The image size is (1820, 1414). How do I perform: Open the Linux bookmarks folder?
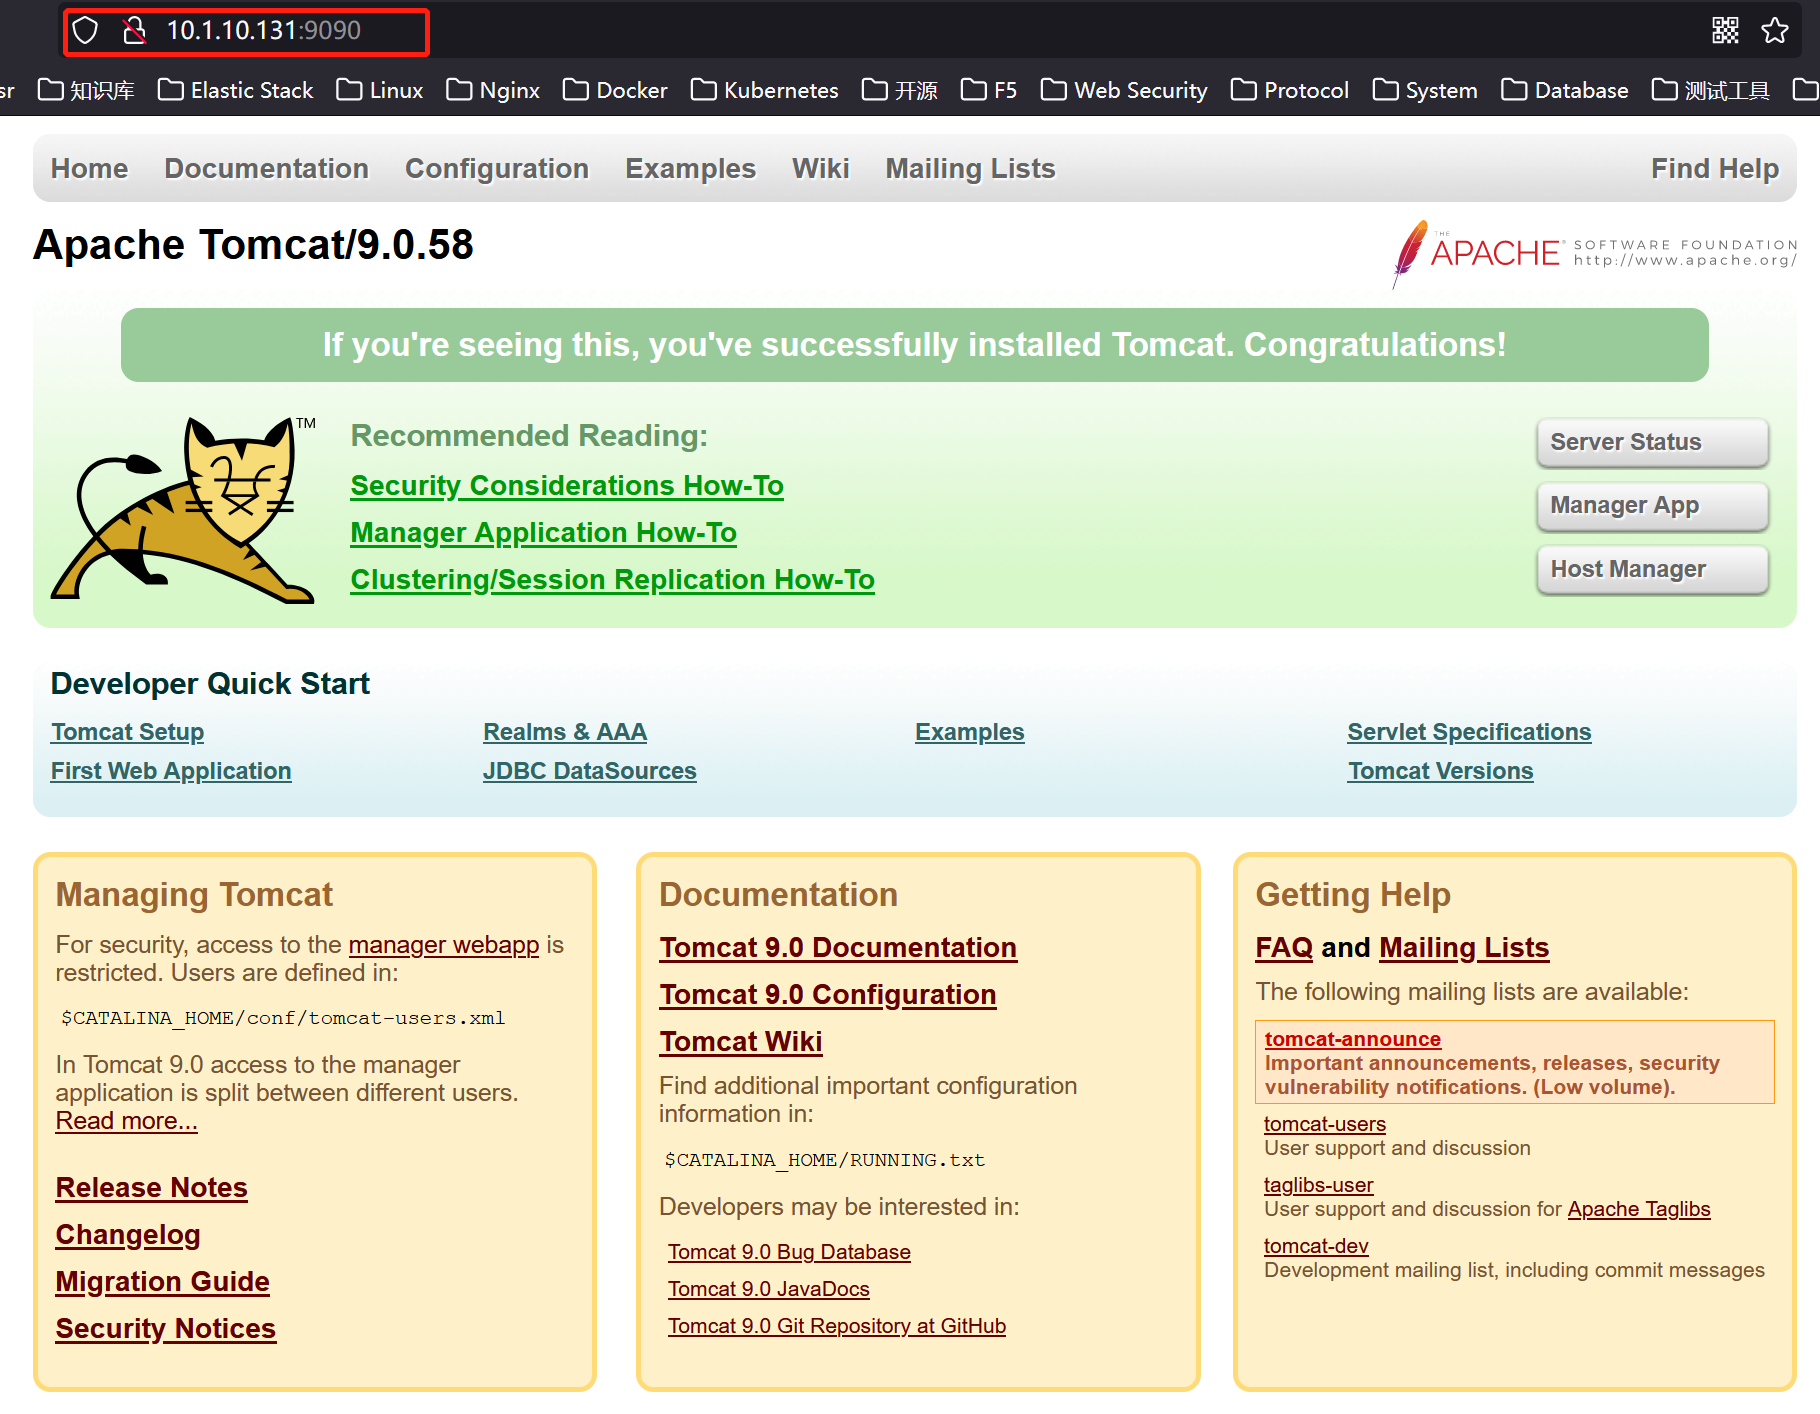tap(380, 90)
